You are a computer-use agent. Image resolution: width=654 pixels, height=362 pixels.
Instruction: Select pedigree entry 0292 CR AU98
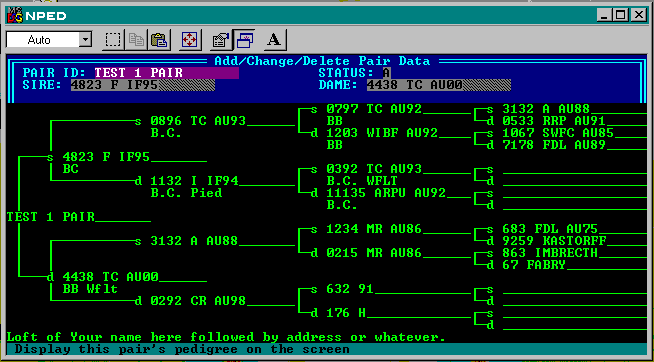pyautogui.click(x=198, y=301)
